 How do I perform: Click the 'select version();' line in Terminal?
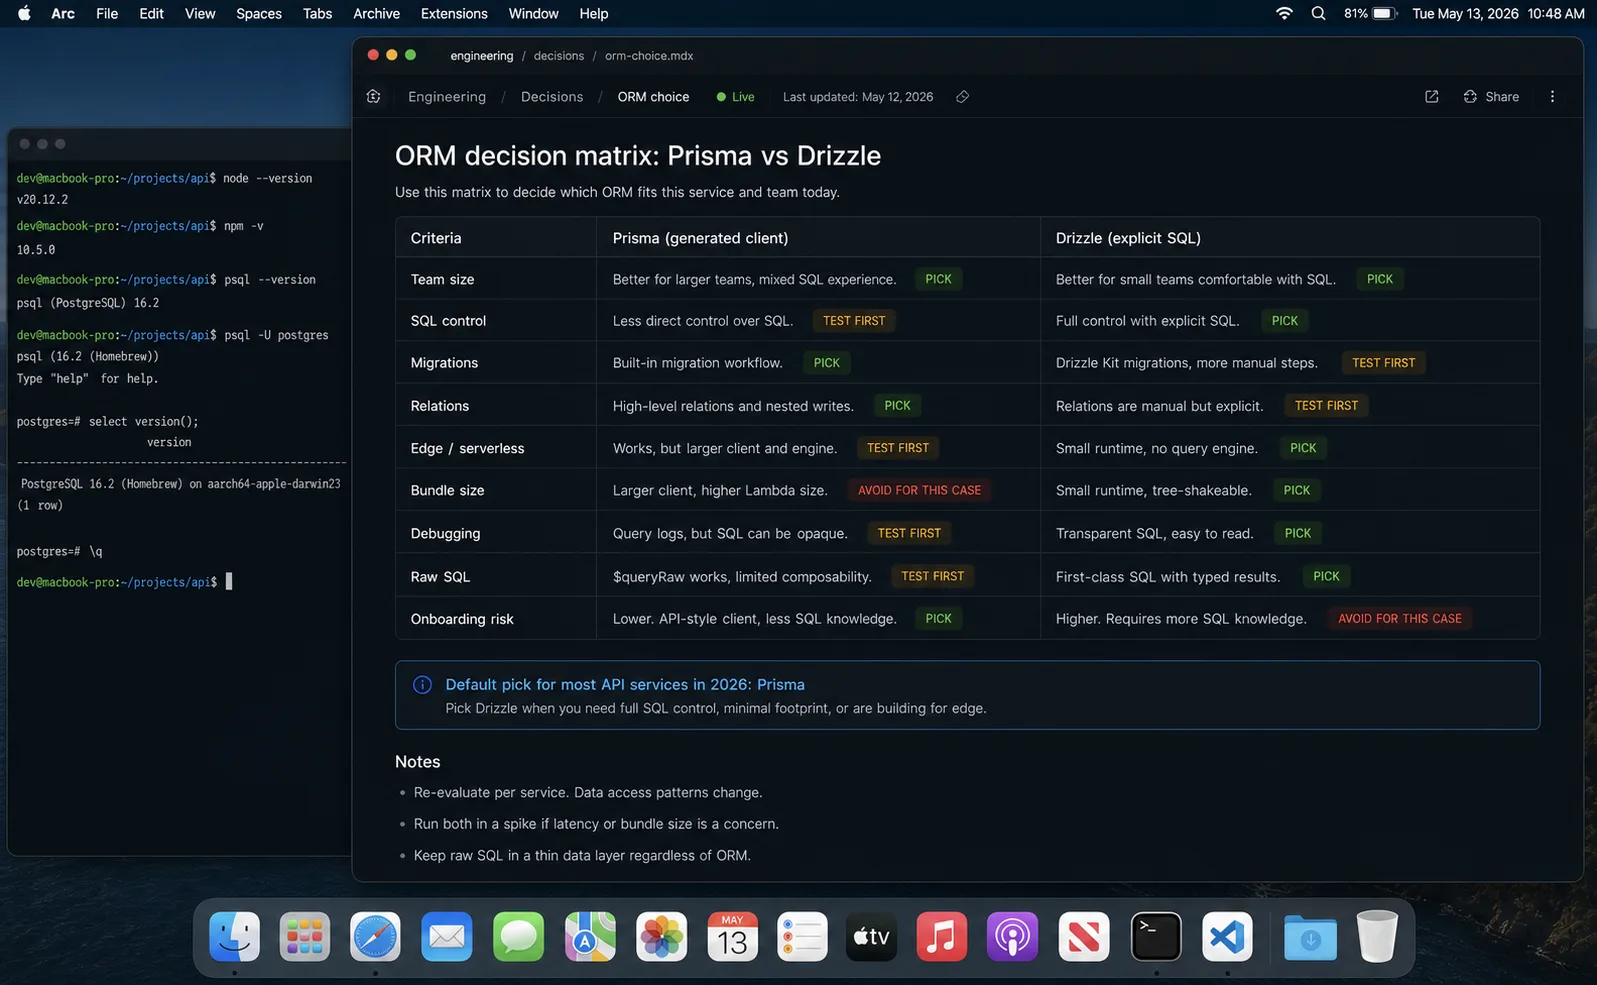(107, 422)
